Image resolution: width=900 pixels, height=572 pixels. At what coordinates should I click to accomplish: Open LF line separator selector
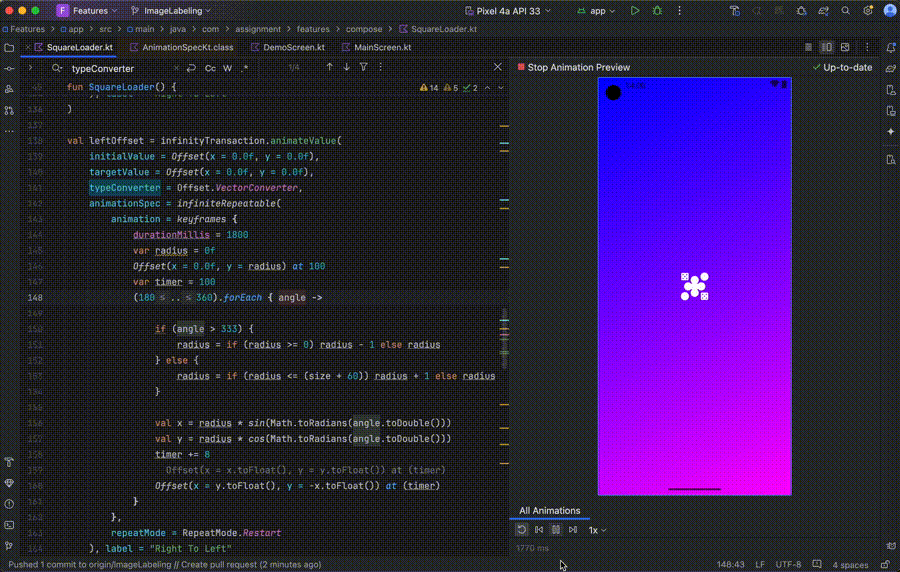(759, 565)
